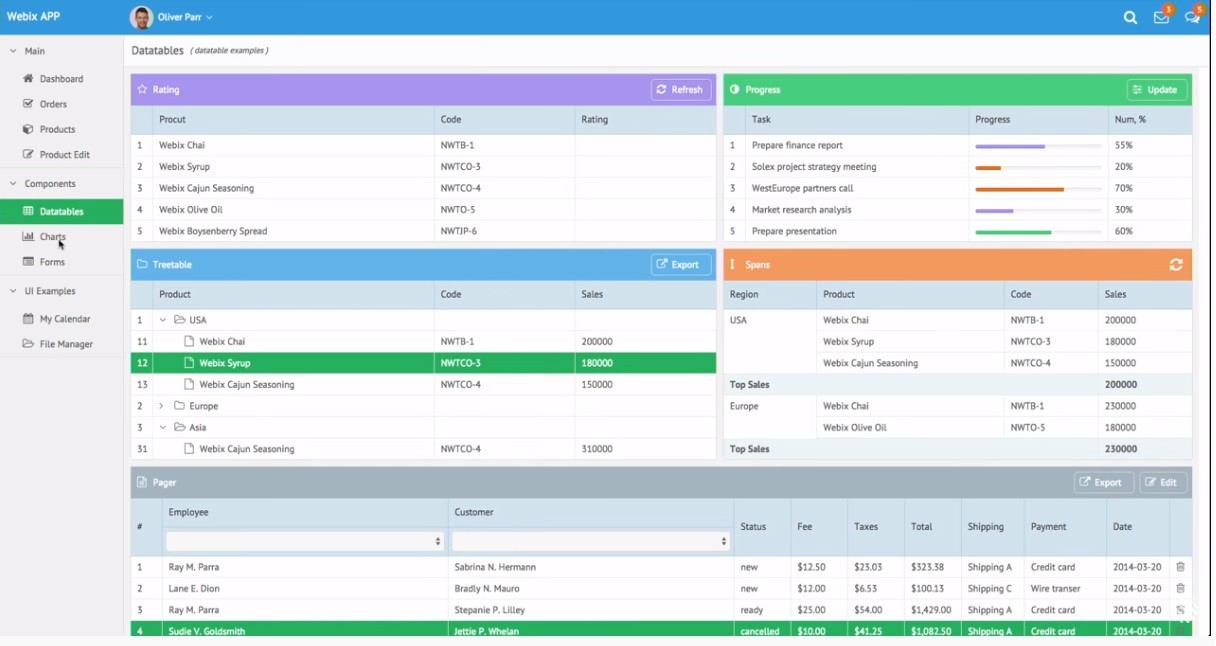Click Oliver Parr's avatar picture
Screen dimensions: 1216x646
coord(142,17)
